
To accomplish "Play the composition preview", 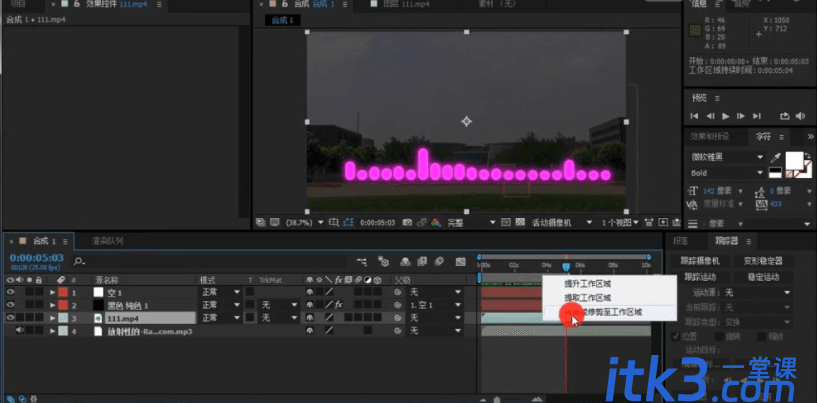I will 726,116.
